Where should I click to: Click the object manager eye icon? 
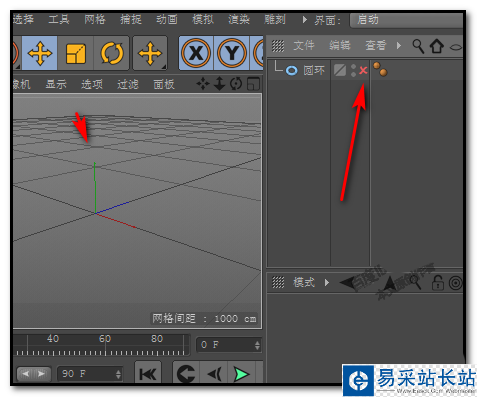[x=456, y=47]
